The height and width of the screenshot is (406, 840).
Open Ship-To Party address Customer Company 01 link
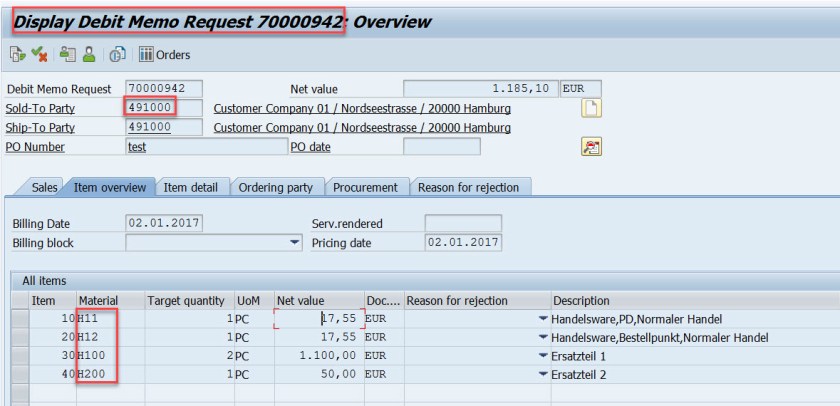click(362, 128)
